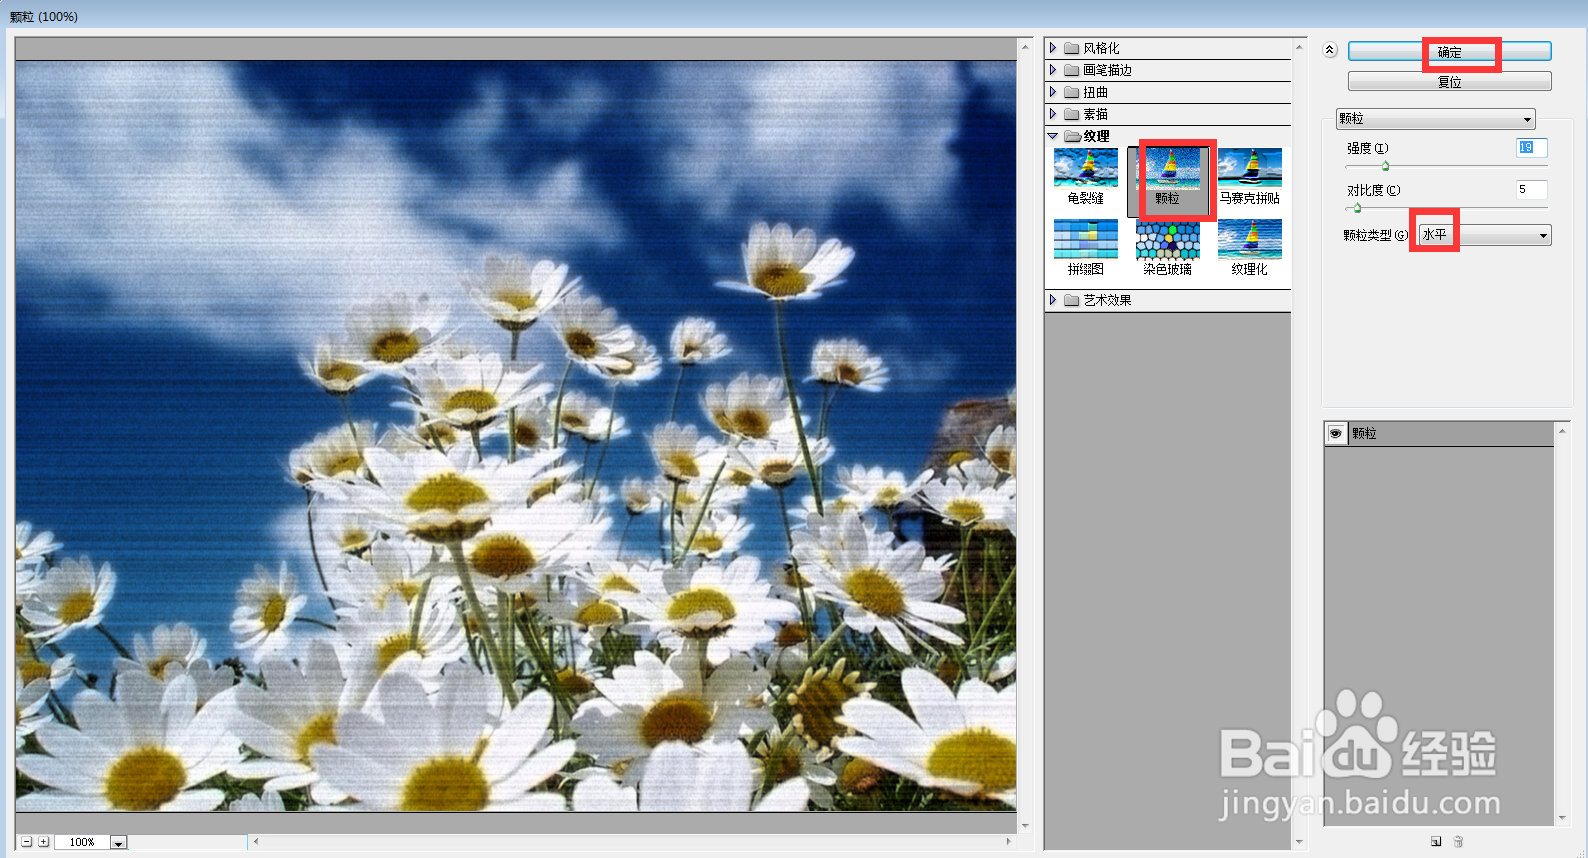This screenshot has width=1588, height=858.
Task: Toggle visibility of the 颗粒 effect layer
Action: [1336, 434]
